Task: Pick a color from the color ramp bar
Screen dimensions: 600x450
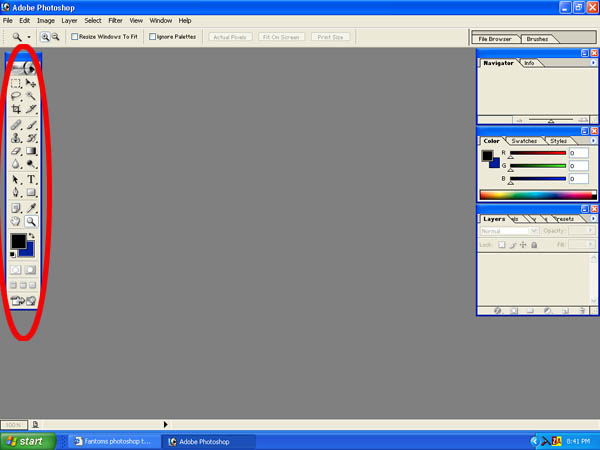Action: (530, 195)
